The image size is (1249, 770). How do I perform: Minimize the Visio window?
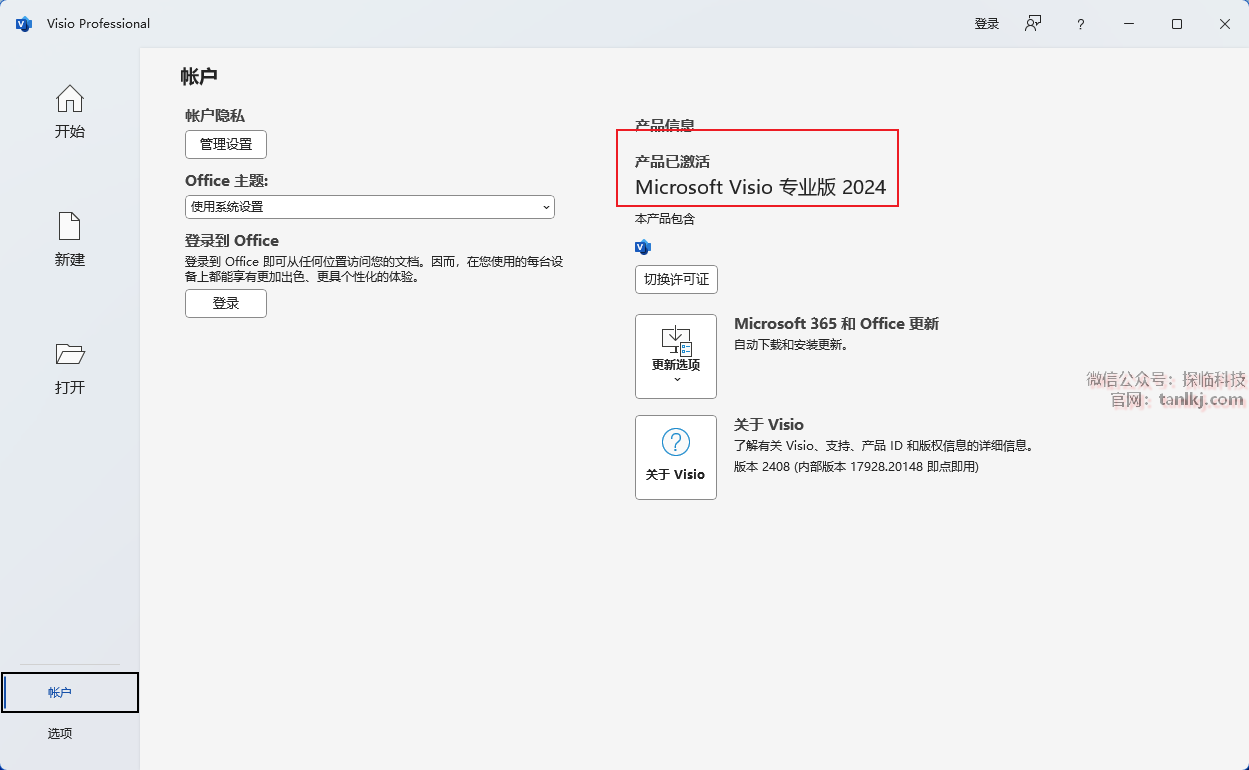pyautogui.click(x=1129, y=24)
